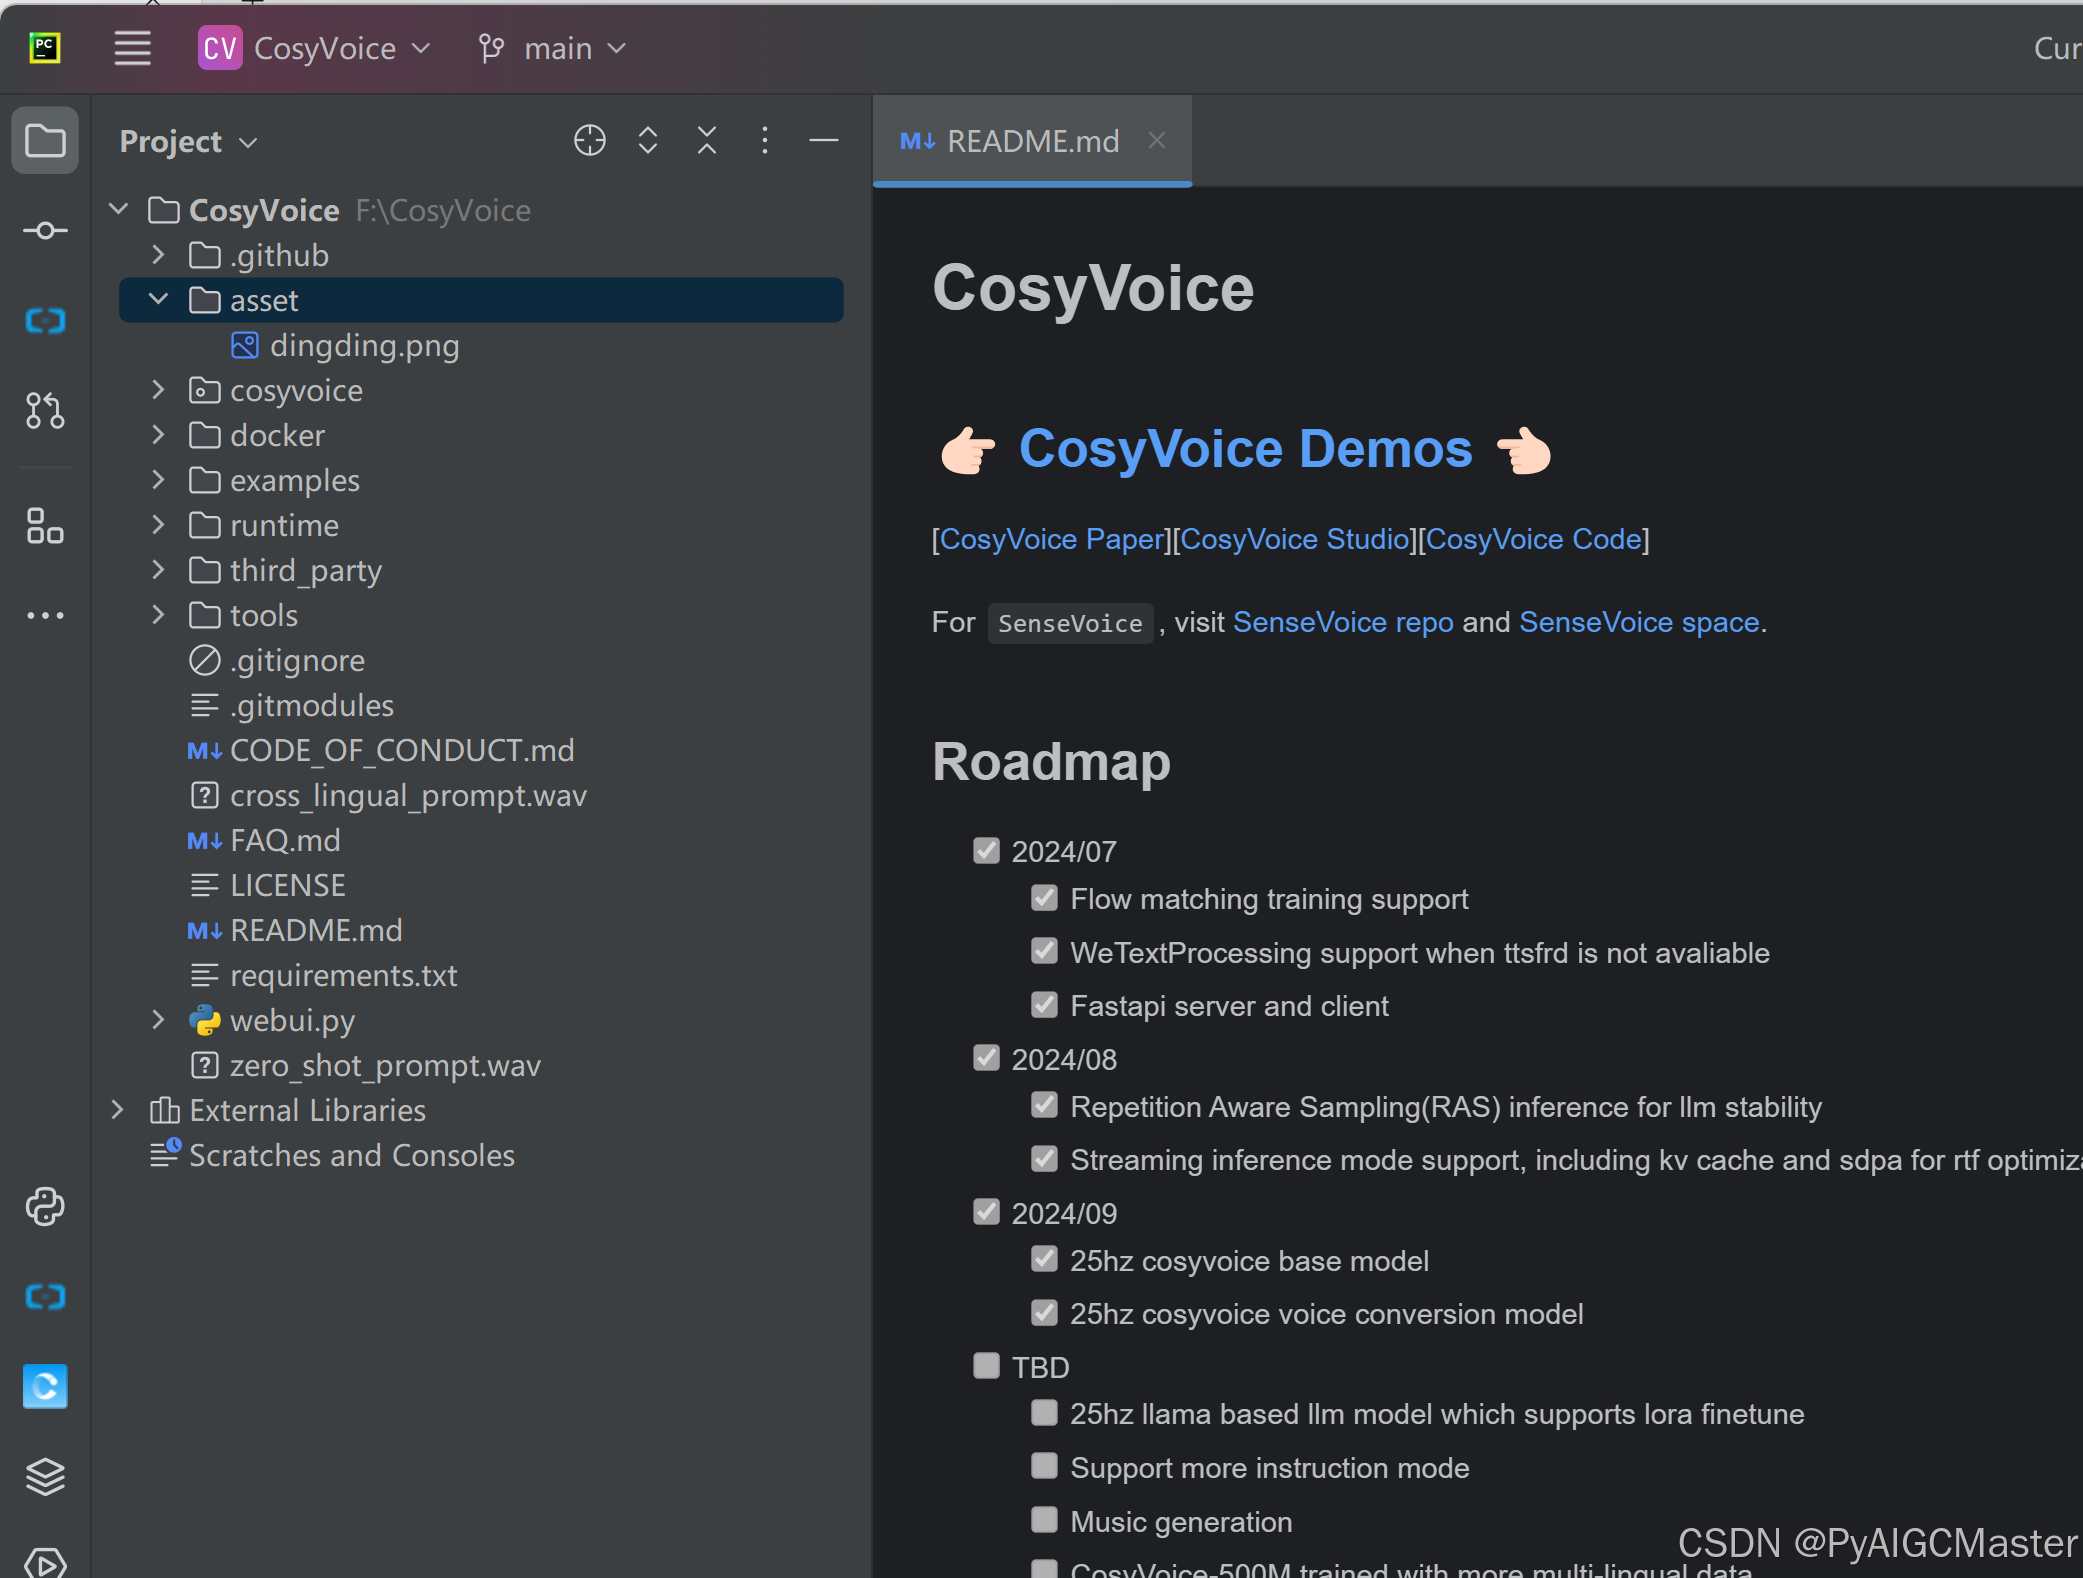This screenshot has height=1578, width=2083.
Task: Select the README.md editor tab
Action: click(1032, 141)
